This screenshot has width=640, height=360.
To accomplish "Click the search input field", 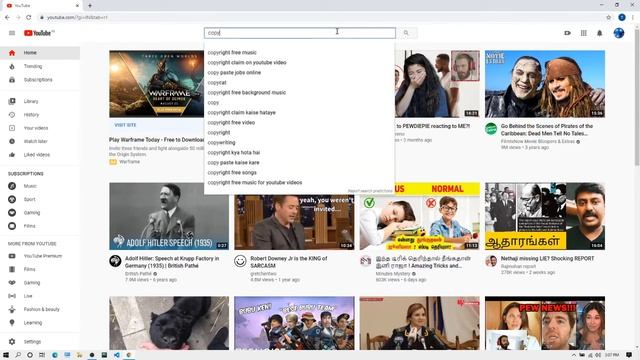I will point(300,33).
